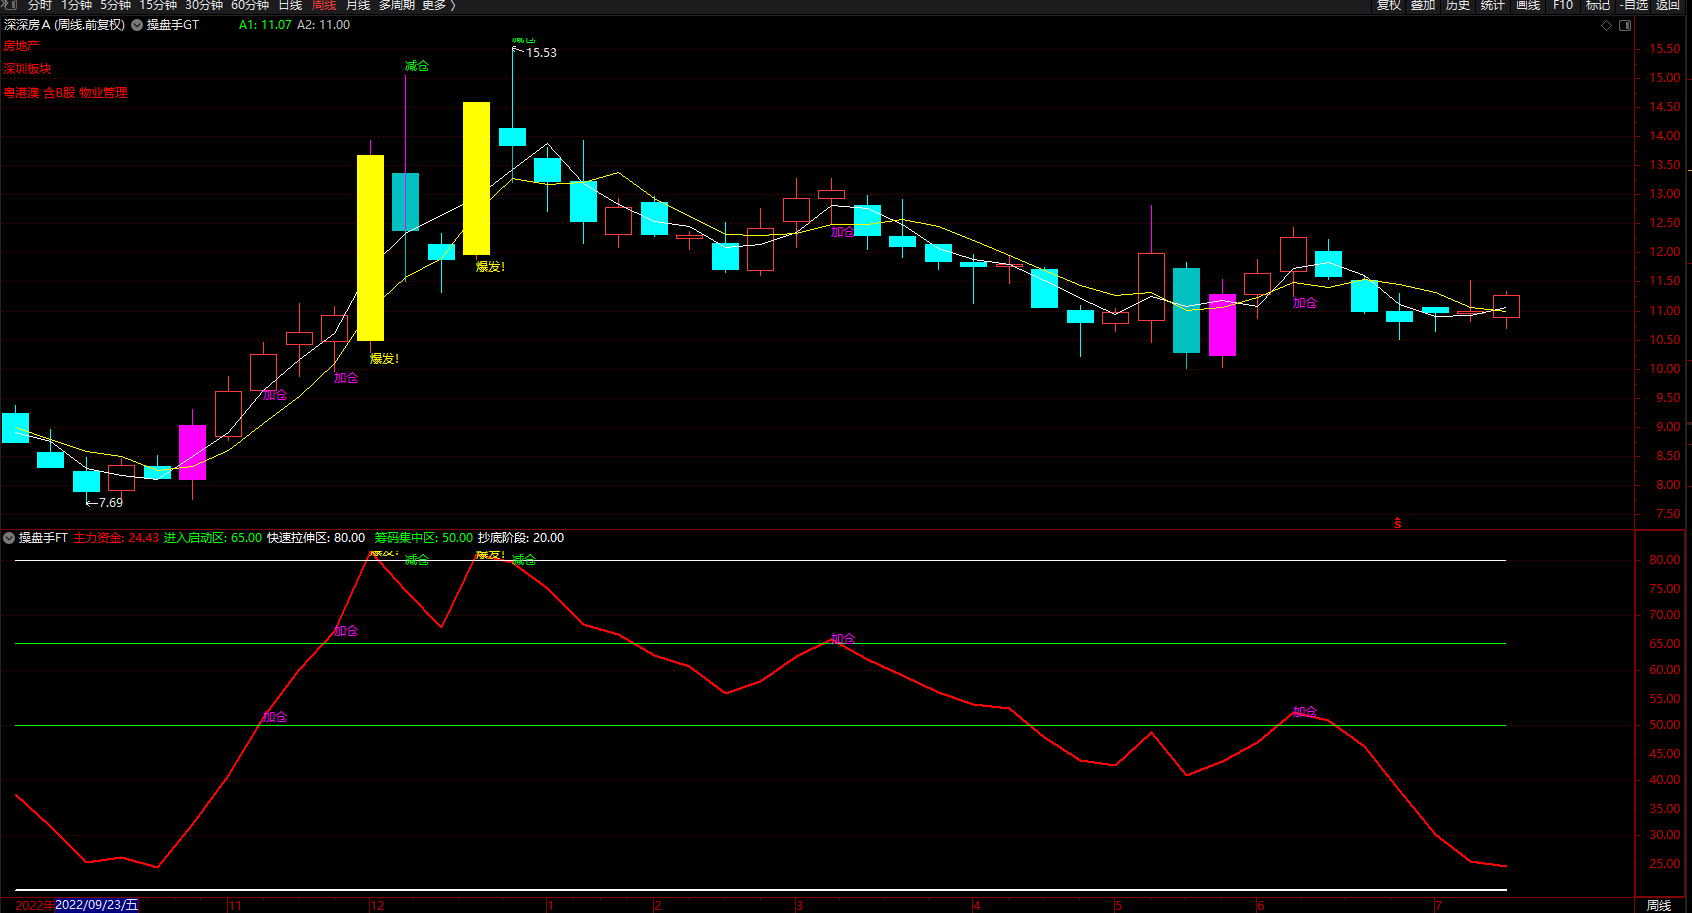Select the 5分钟 period tab
Screen dimensions: 1692x913
(x=115, y=5)
